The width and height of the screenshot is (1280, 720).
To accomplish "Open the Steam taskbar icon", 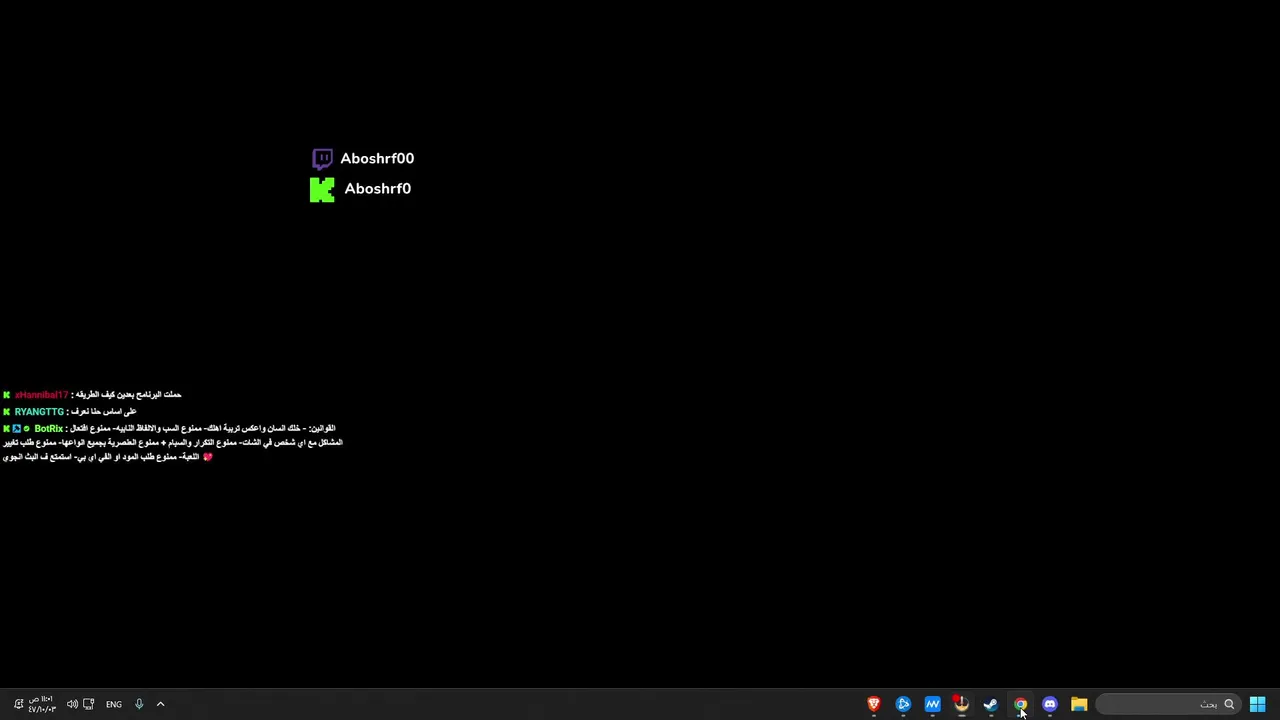I will [991, 704].
